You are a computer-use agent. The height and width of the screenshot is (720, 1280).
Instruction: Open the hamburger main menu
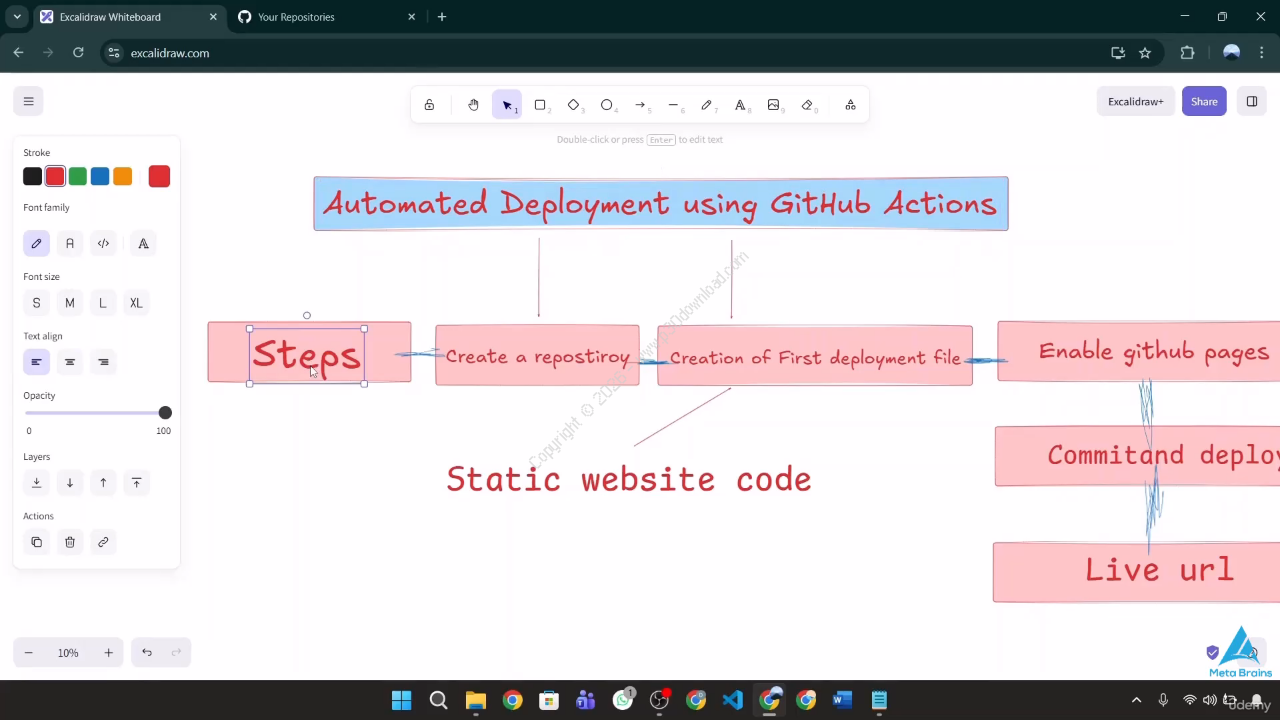tap(29, 101)
